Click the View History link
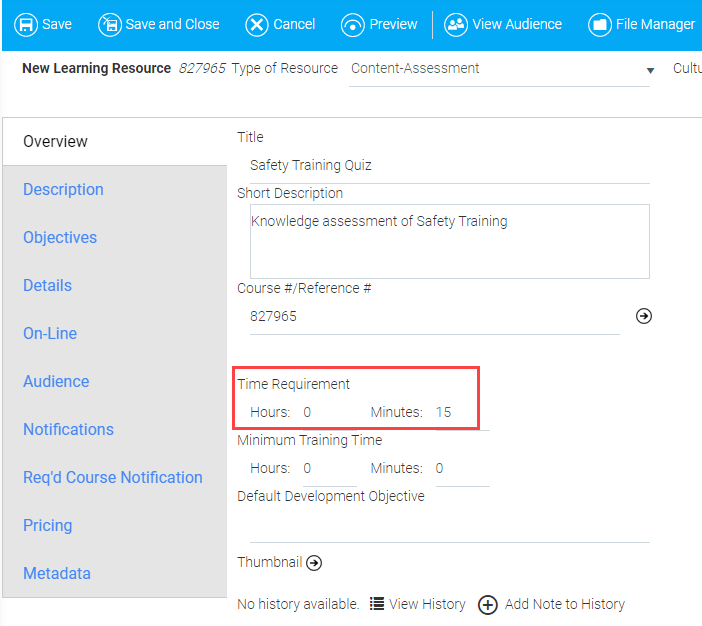Image resolution: width=702 pixels, height=626 pixels. pyautogui.click(x=427, y=604)
